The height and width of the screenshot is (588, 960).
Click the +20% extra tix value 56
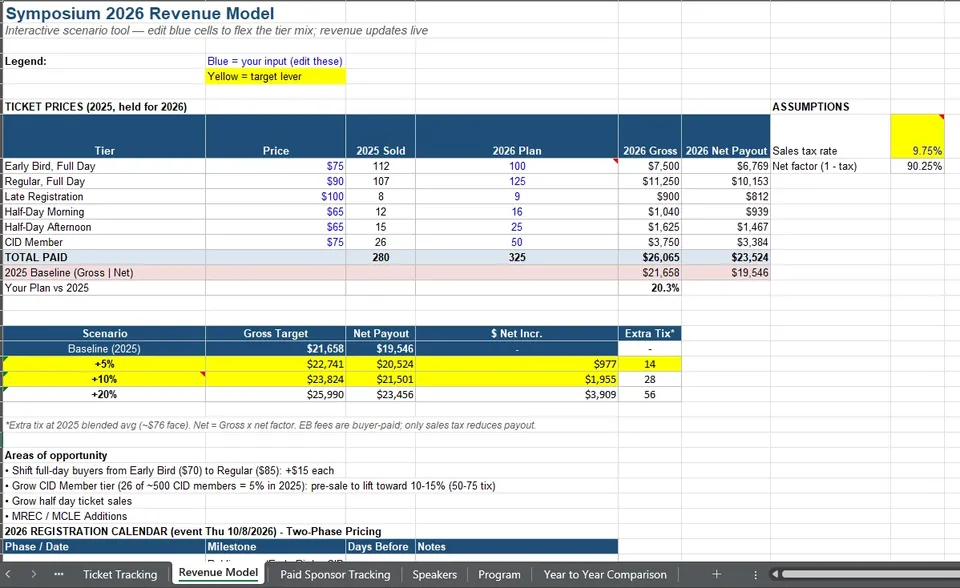click(x=650, y=394)
